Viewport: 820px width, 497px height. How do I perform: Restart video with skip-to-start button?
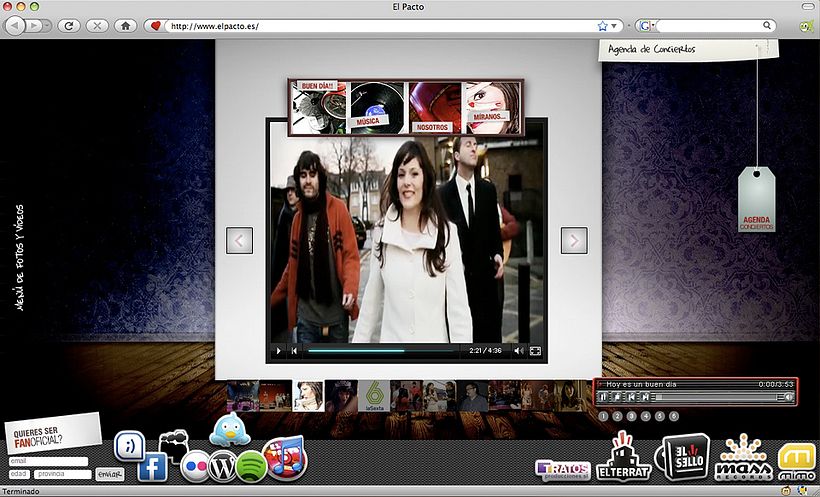click(294, 351)
